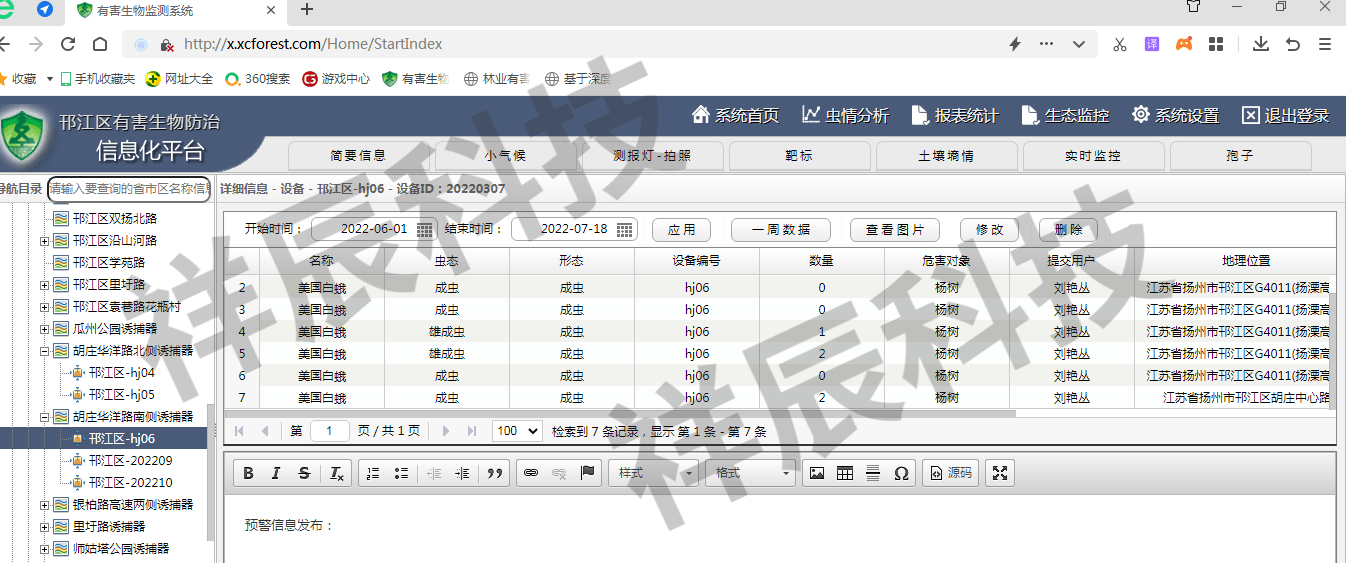
Task: Click the 查看图片 button
Action: [895, 230]
